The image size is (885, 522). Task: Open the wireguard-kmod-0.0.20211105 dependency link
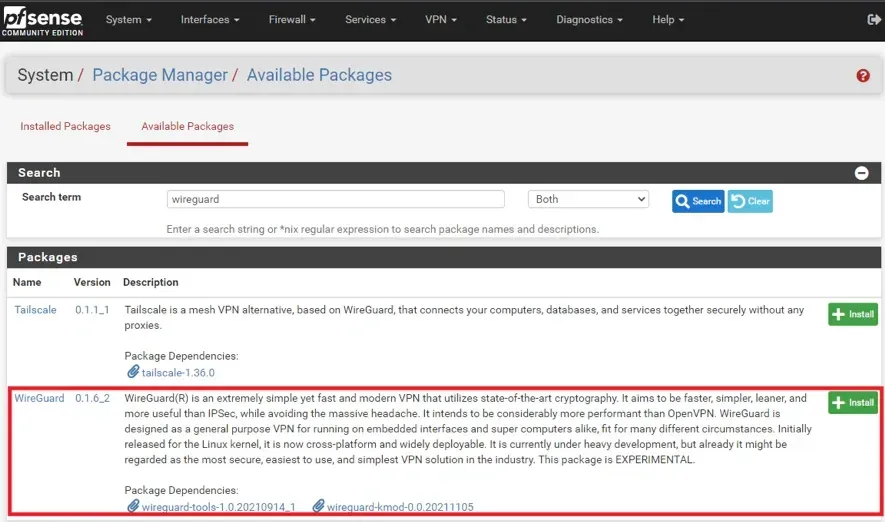coord(400,507)
